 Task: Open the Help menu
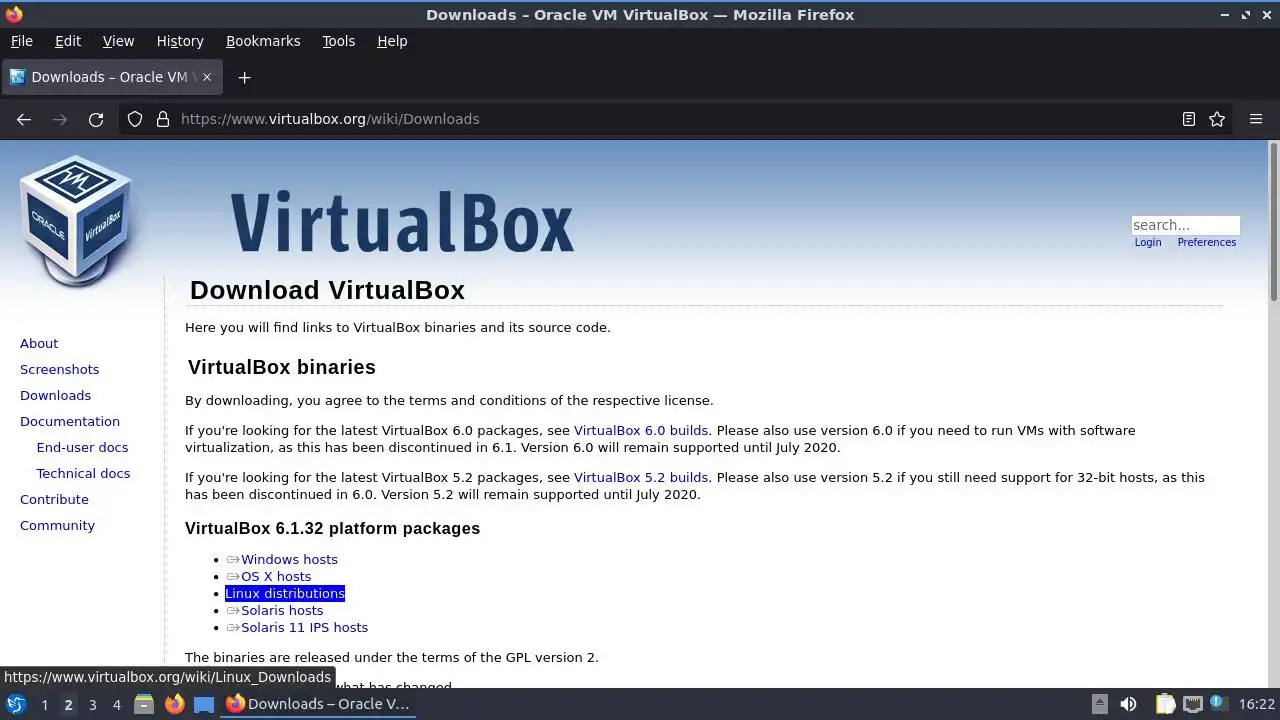pyautogui.click(x=392, y=41)
